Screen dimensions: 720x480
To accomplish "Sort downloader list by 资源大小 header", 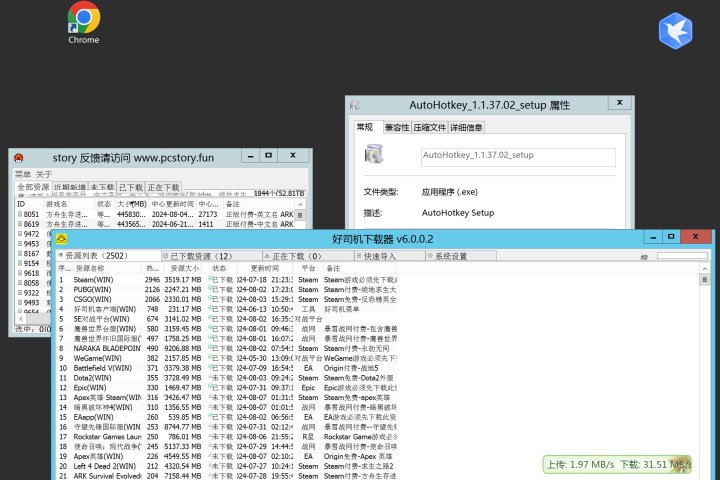I will [185, 268].
